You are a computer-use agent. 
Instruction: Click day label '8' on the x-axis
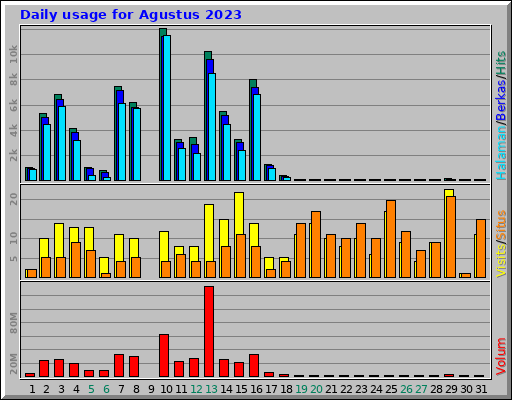coord(136,389)
